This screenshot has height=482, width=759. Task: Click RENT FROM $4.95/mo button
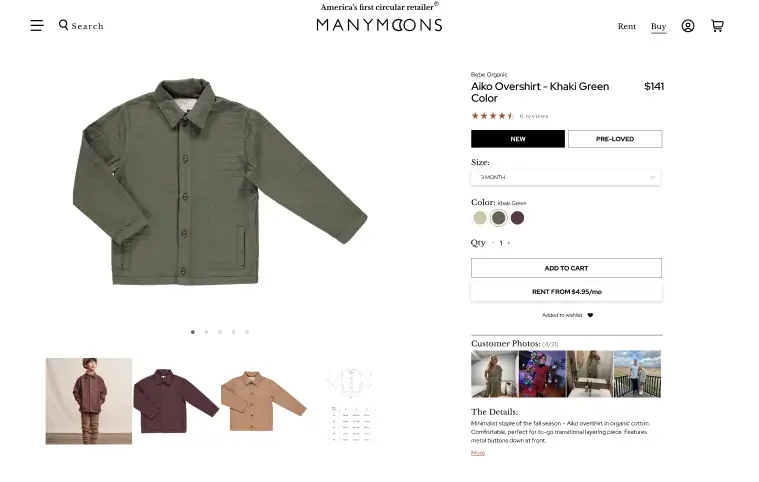tap(566, 292)
